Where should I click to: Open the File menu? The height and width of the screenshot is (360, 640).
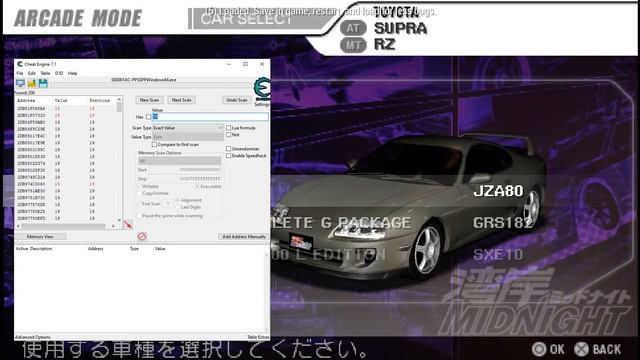click(x=20, y=73)
